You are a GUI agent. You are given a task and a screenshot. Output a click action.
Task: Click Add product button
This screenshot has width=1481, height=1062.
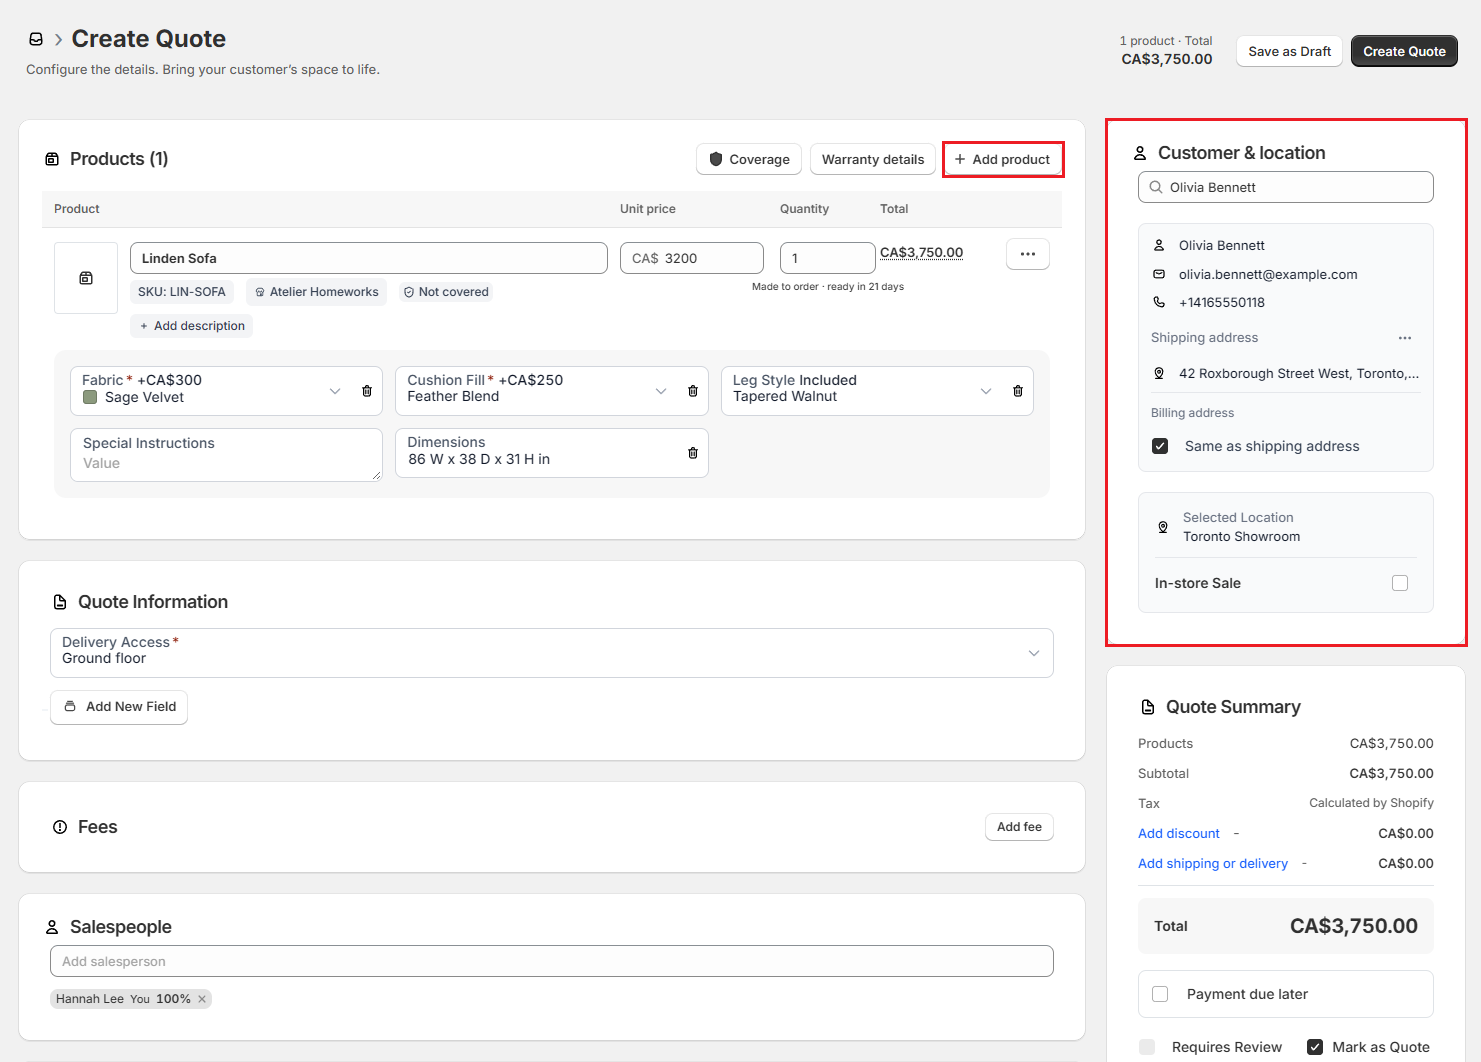click(x=1002, y=159)
